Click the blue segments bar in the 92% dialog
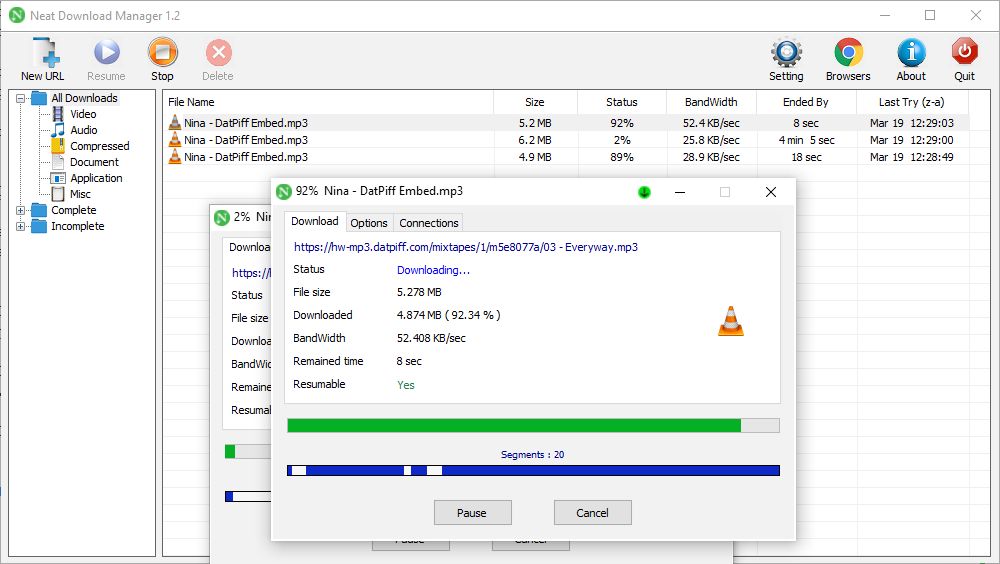The height and width of the screenshot is (564, 1000). tap(533, 471)
